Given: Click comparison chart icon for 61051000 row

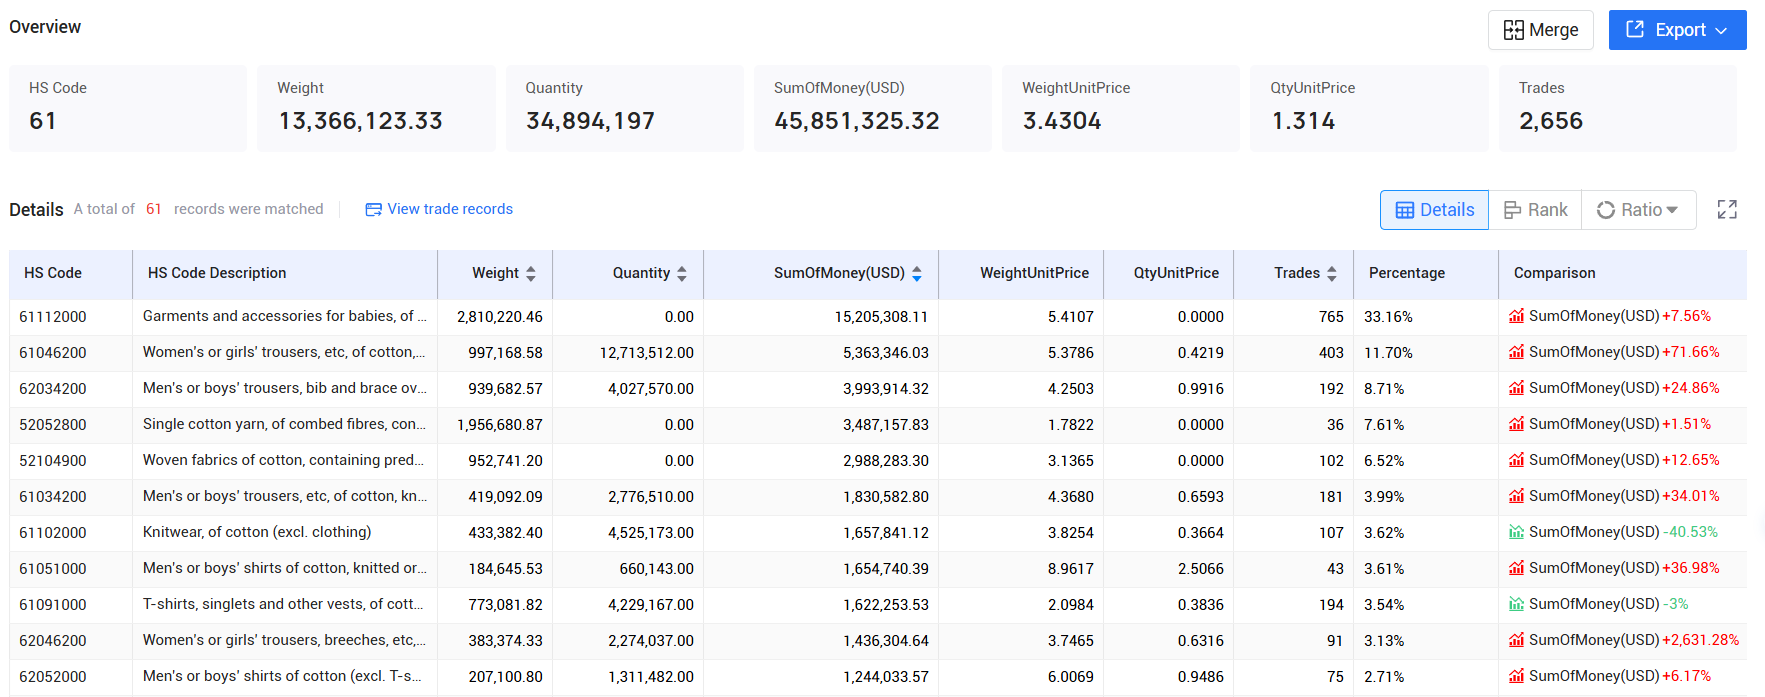Looking at the screenshot, I should pyautogui.click(x=1517, y=568).
